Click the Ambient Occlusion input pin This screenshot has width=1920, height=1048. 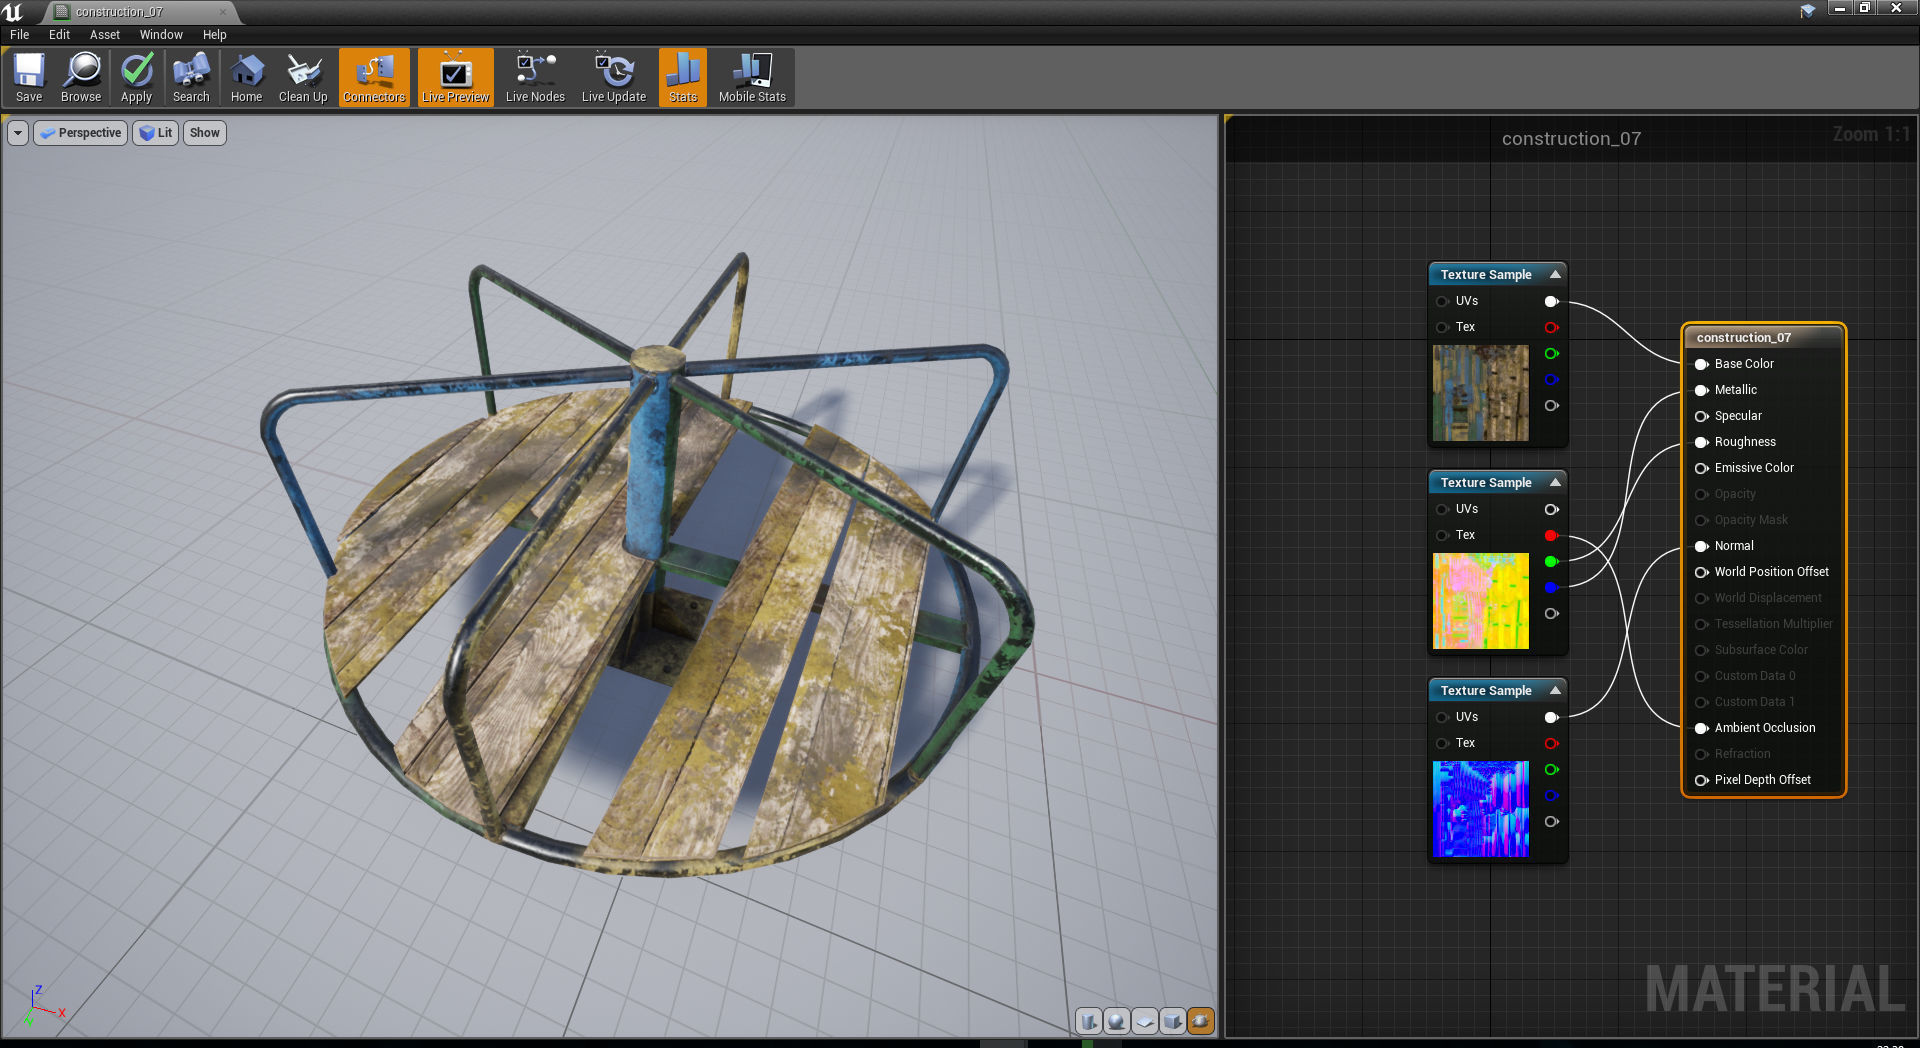pos(1701,728)
